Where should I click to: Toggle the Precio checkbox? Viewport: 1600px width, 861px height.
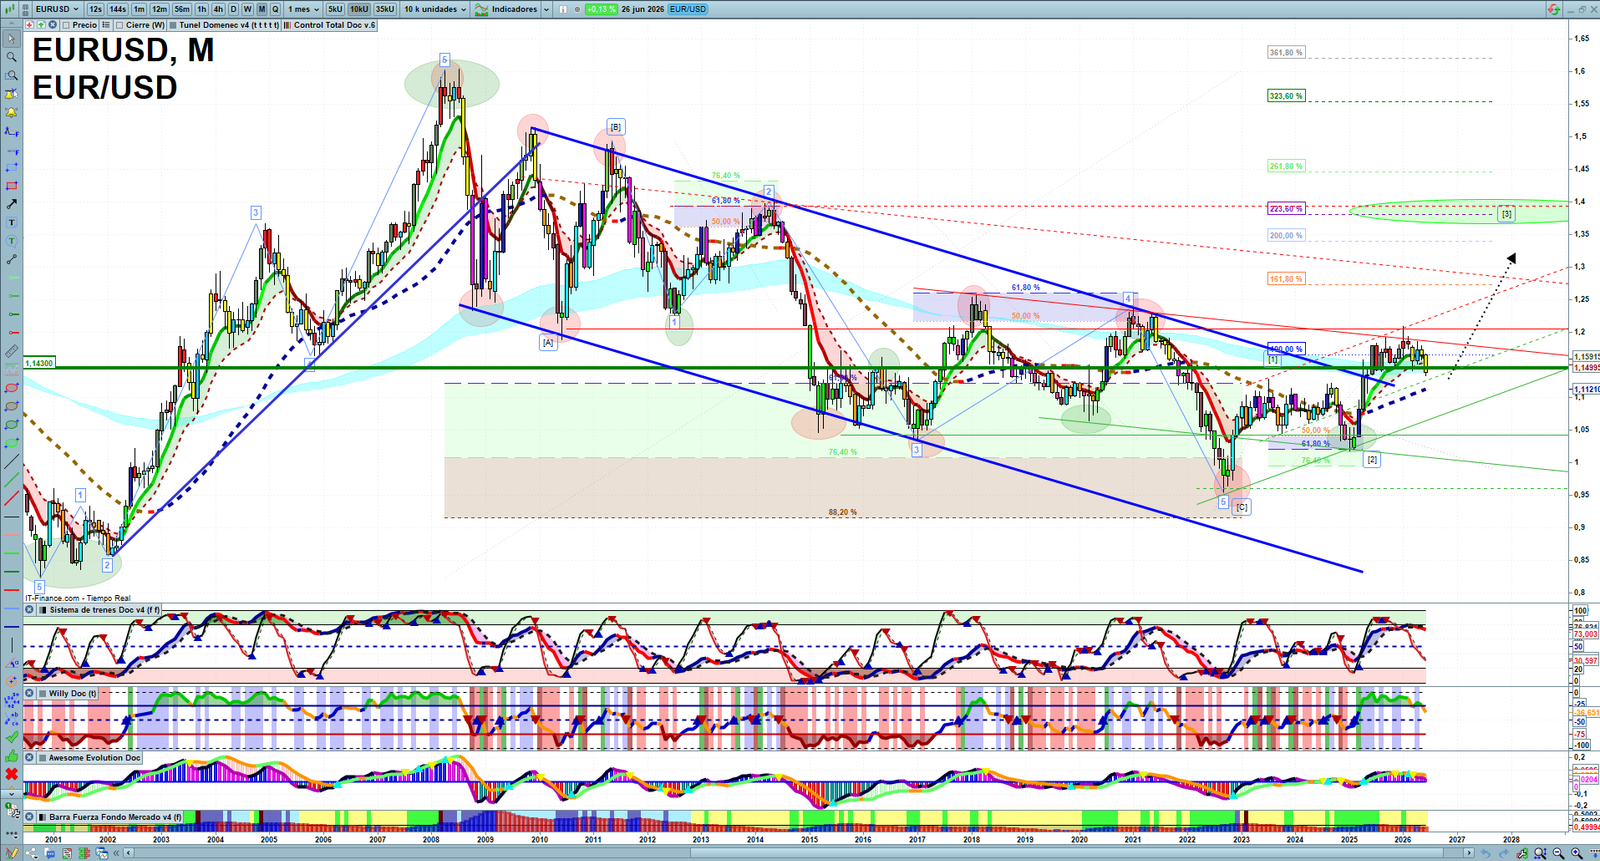(x=65, y=25)
